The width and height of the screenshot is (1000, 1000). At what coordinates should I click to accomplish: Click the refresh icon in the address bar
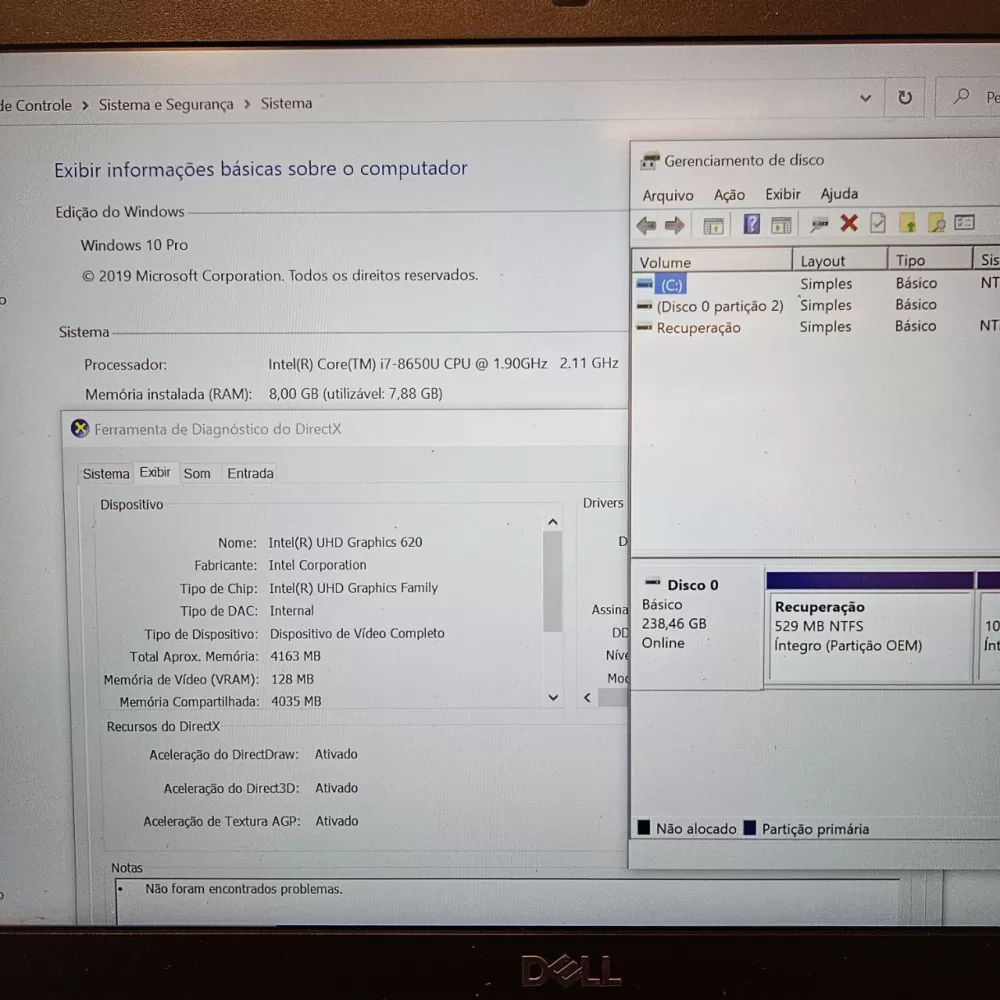pyautogui.click(x=905, y=97)
